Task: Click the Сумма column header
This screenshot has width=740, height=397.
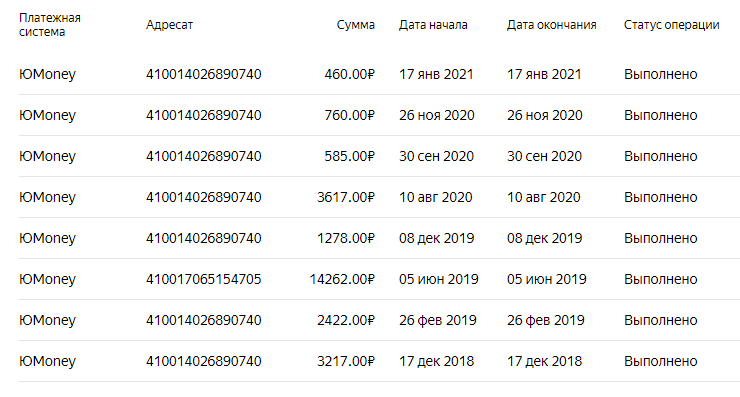Action: [x=356, y=25]
